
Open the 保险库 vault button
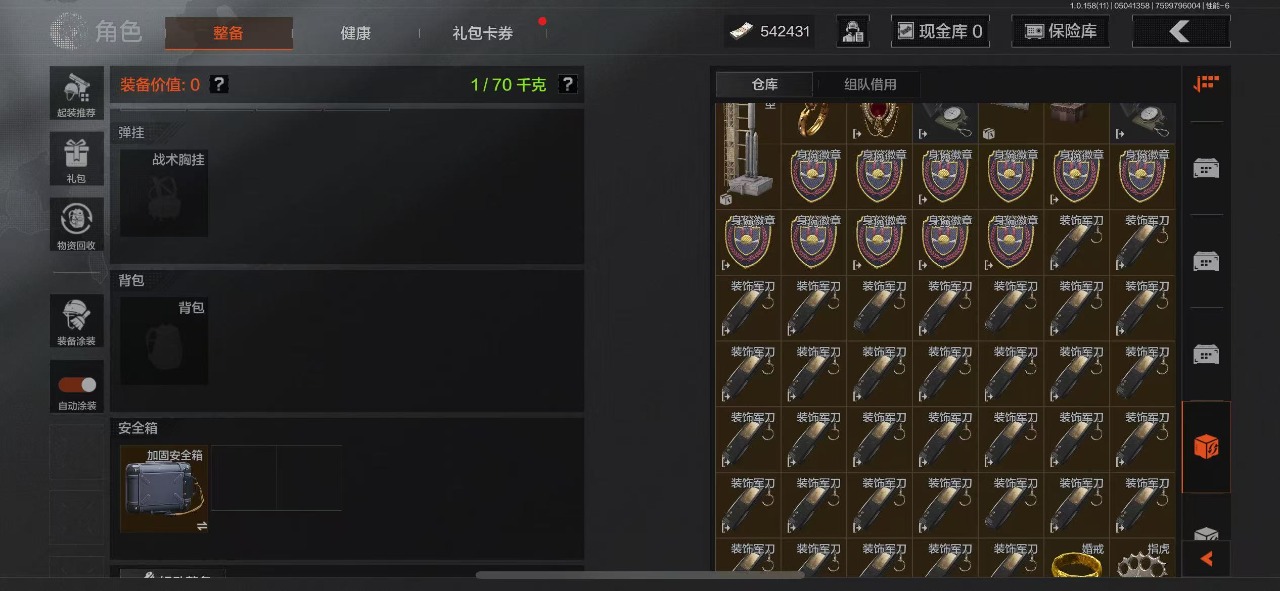[1060, 31]
